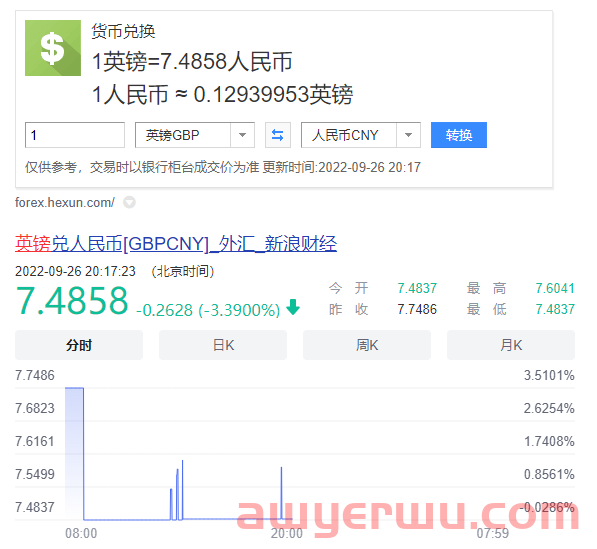Click the 2.6254% chart axis label
The width and height of the screenshot is (597, 549).
point(549,408)
